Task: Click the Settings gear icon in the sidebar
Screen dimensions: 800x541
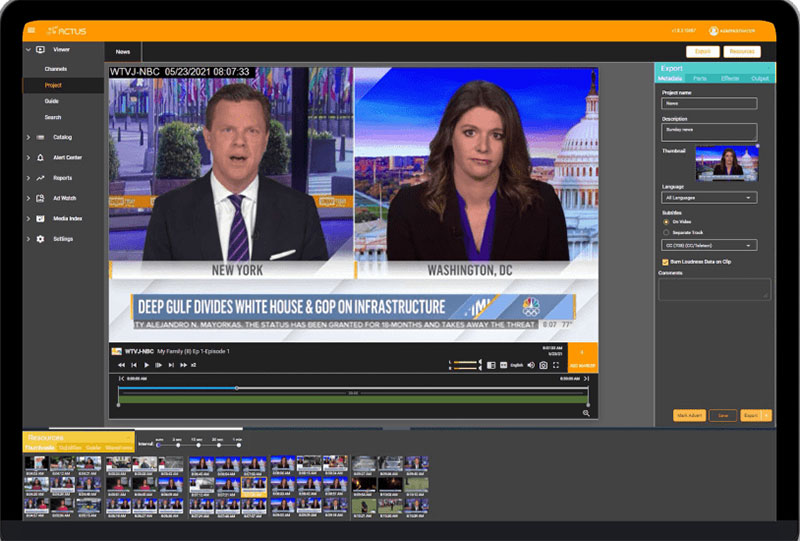Action: pyautogui.click(x=41, y=239)
